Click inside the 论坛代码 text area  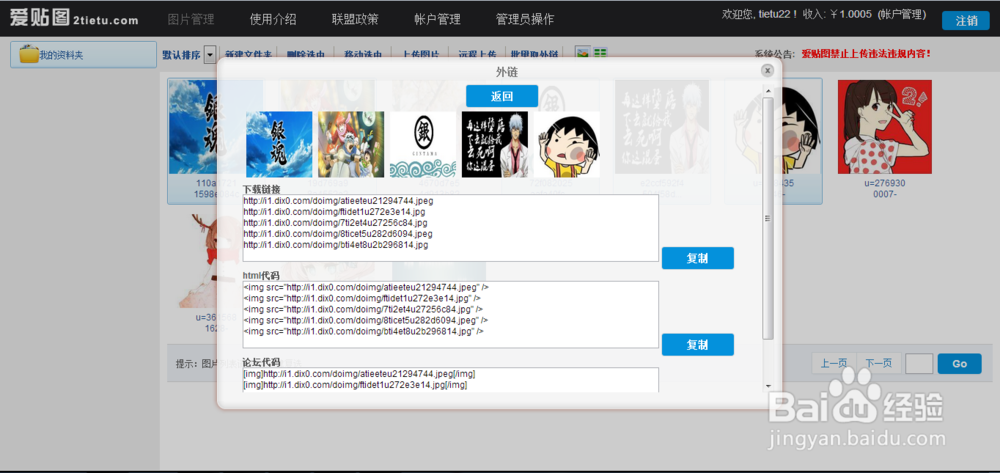tap(450, 380)
